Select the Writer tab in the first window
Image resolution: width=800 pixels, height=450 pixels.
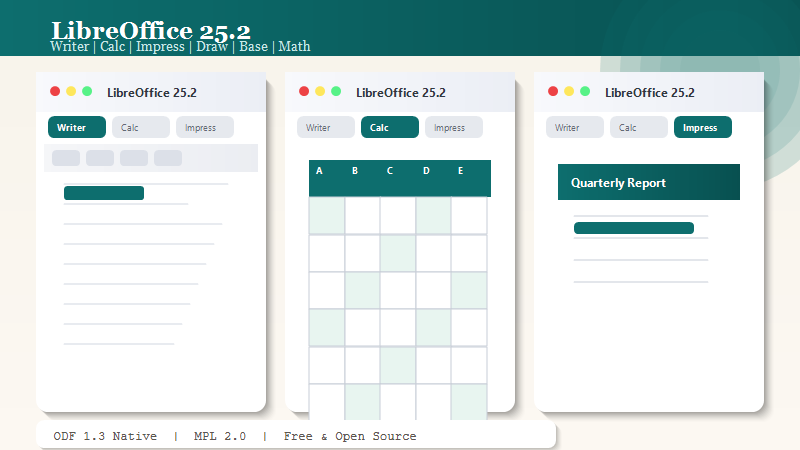(x=77, y=127)
